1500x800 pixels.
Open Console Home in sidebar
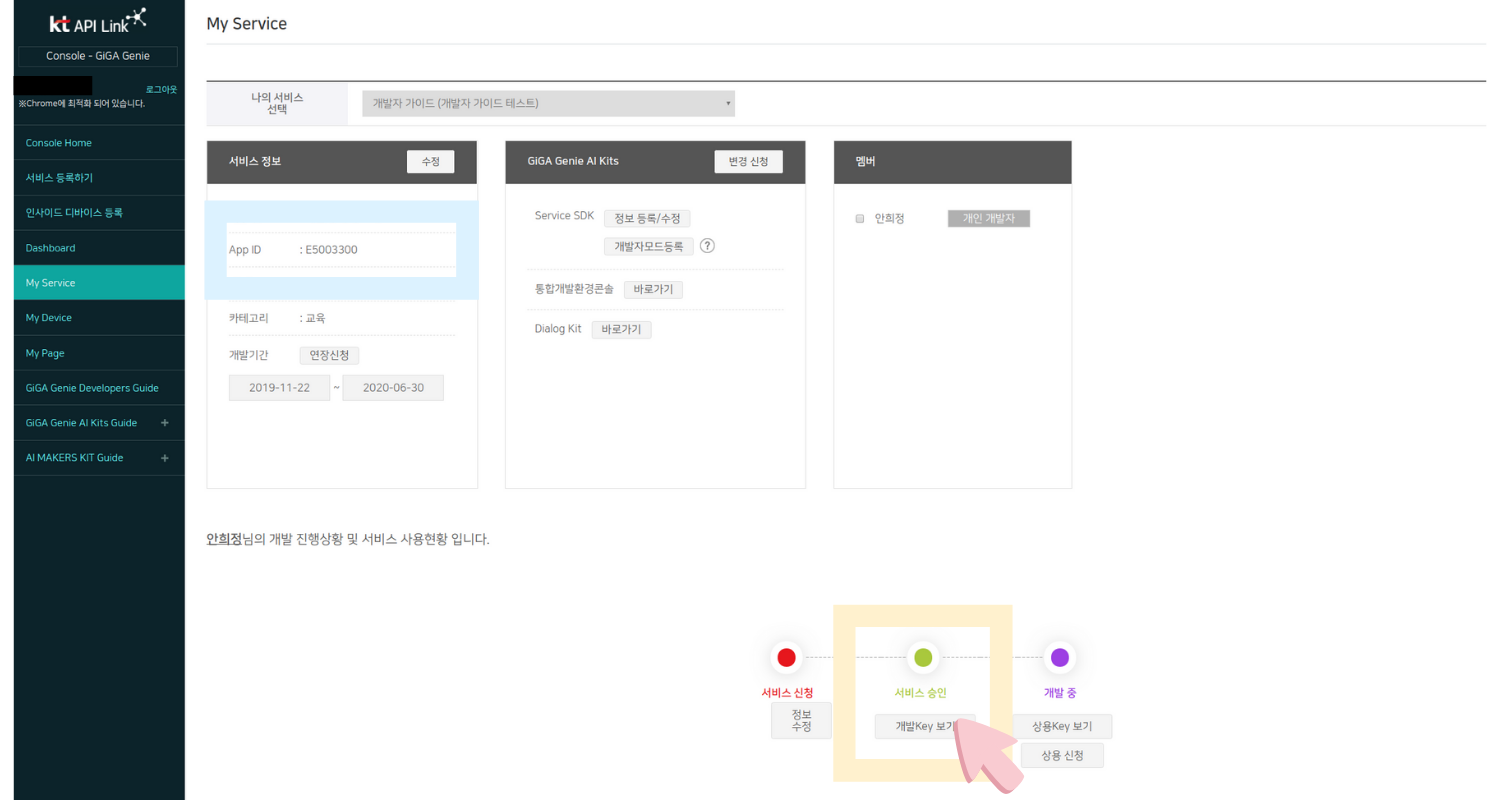pos(99,143)
